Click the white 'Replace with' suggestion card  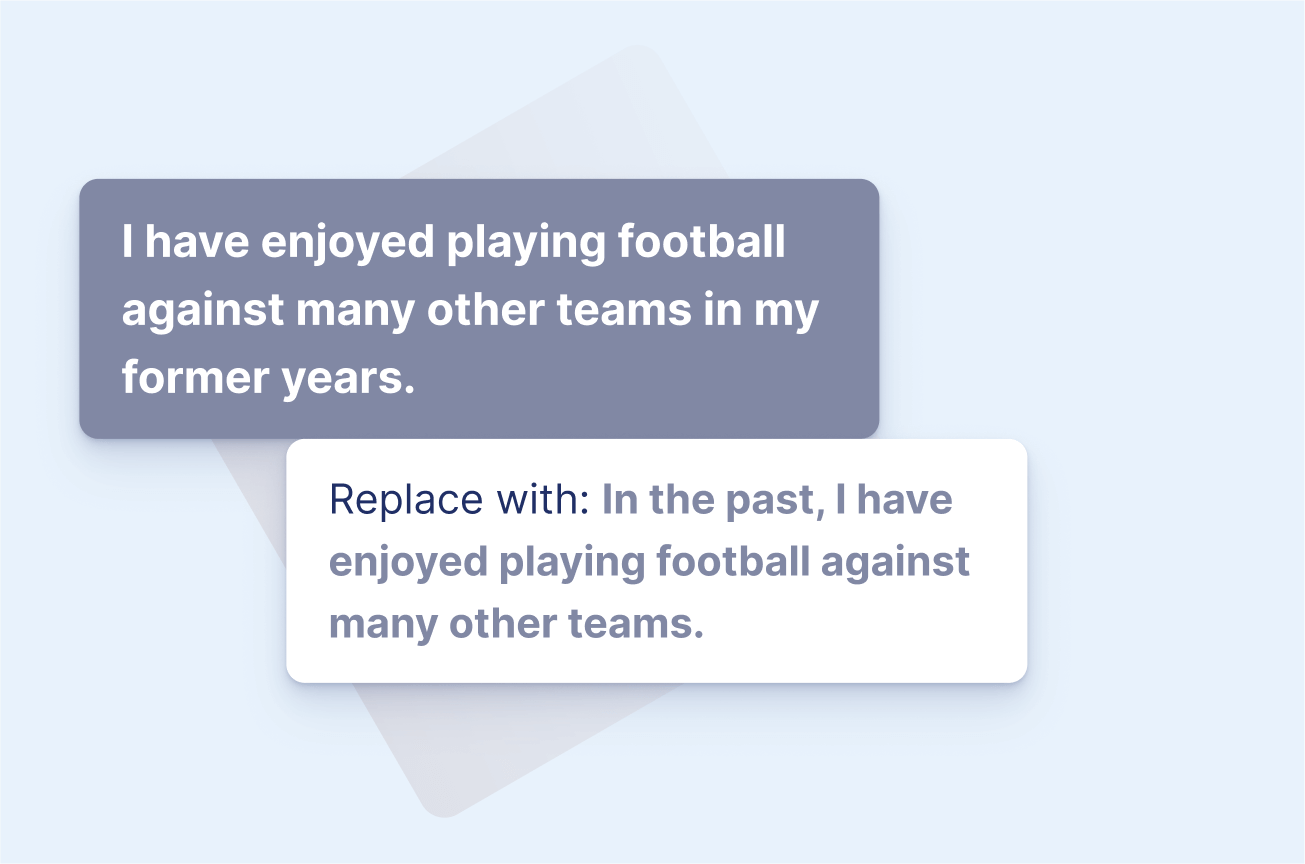click(657, 561)
